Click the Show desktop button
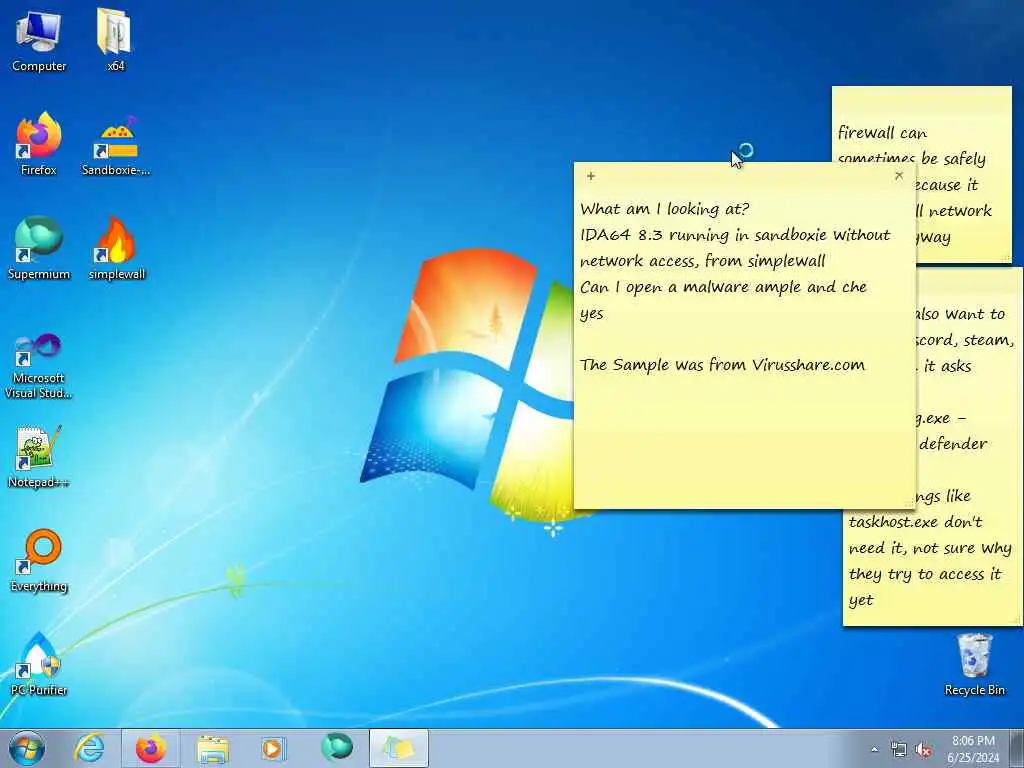This screenshot has width=1024, height=768. point(1017,748)
